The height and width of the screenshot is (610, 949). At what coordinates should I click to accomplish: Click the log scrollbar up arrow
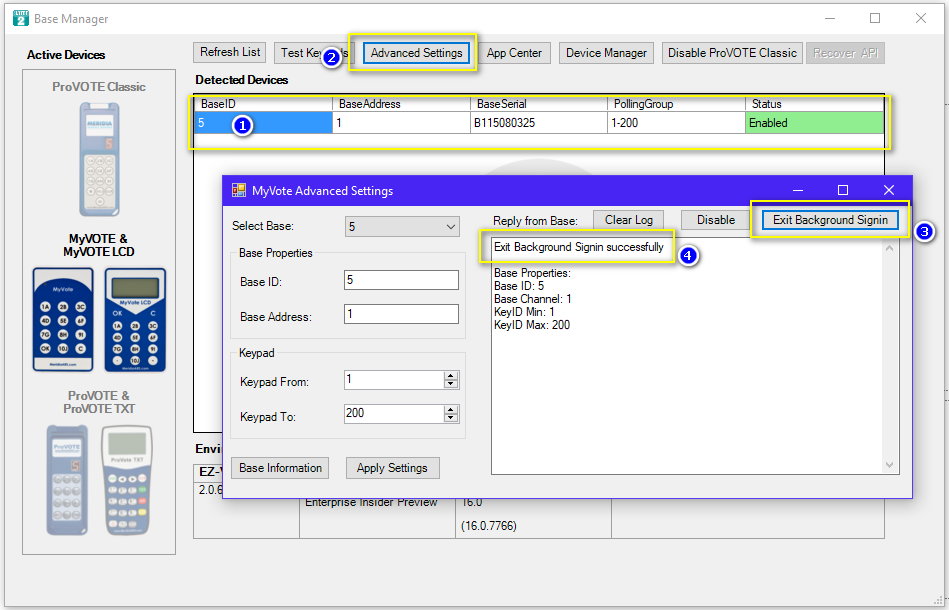(889, 248)
